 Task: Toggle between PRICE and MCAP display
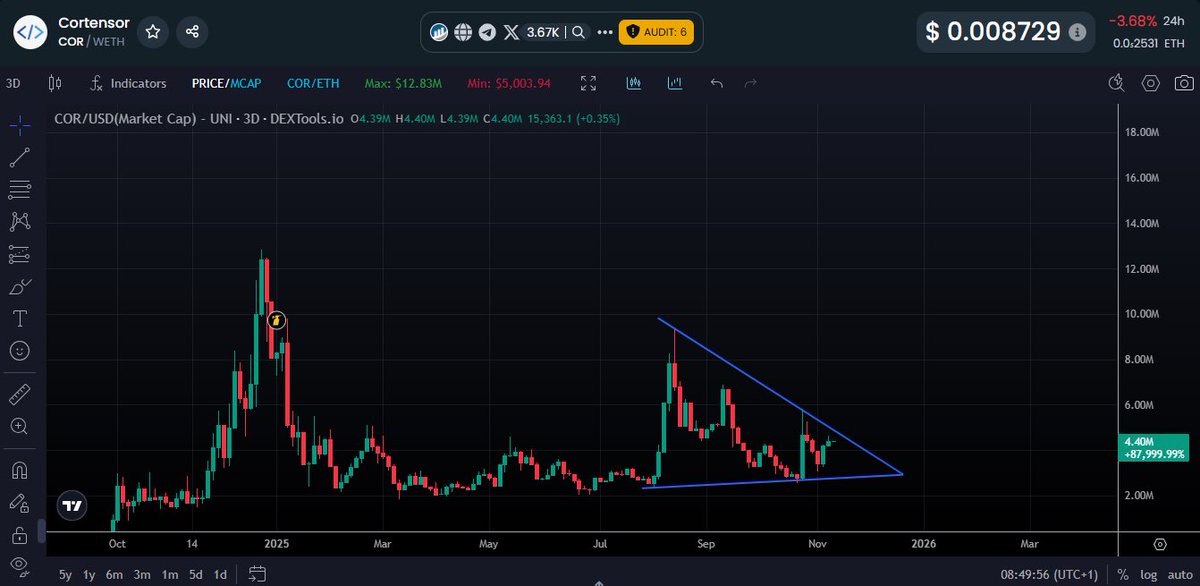tap(227, 83)
